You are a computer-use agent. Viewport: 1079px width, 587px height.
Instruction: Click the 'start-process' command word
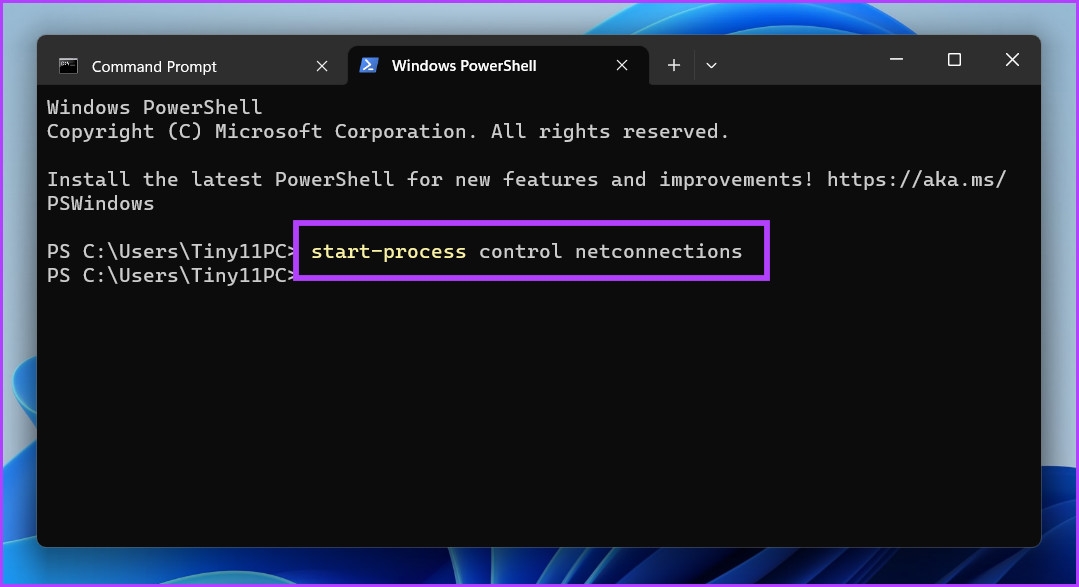click(388, 252)
